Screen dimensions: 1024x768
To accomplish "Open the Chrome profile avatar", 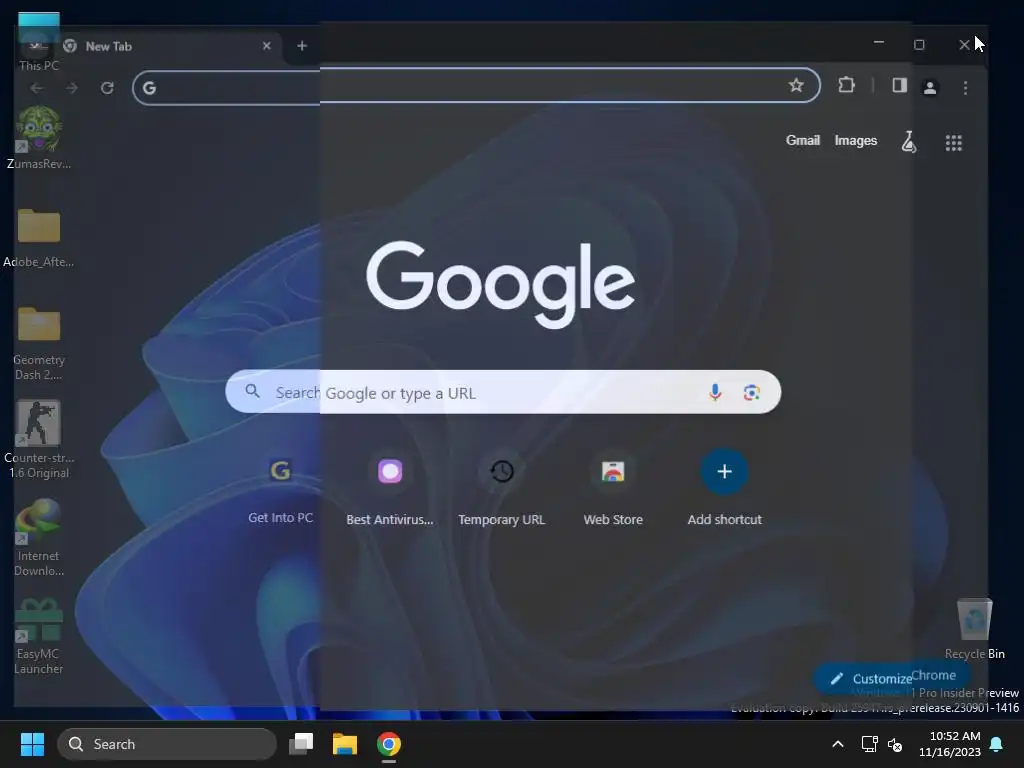I will point(930,87).
